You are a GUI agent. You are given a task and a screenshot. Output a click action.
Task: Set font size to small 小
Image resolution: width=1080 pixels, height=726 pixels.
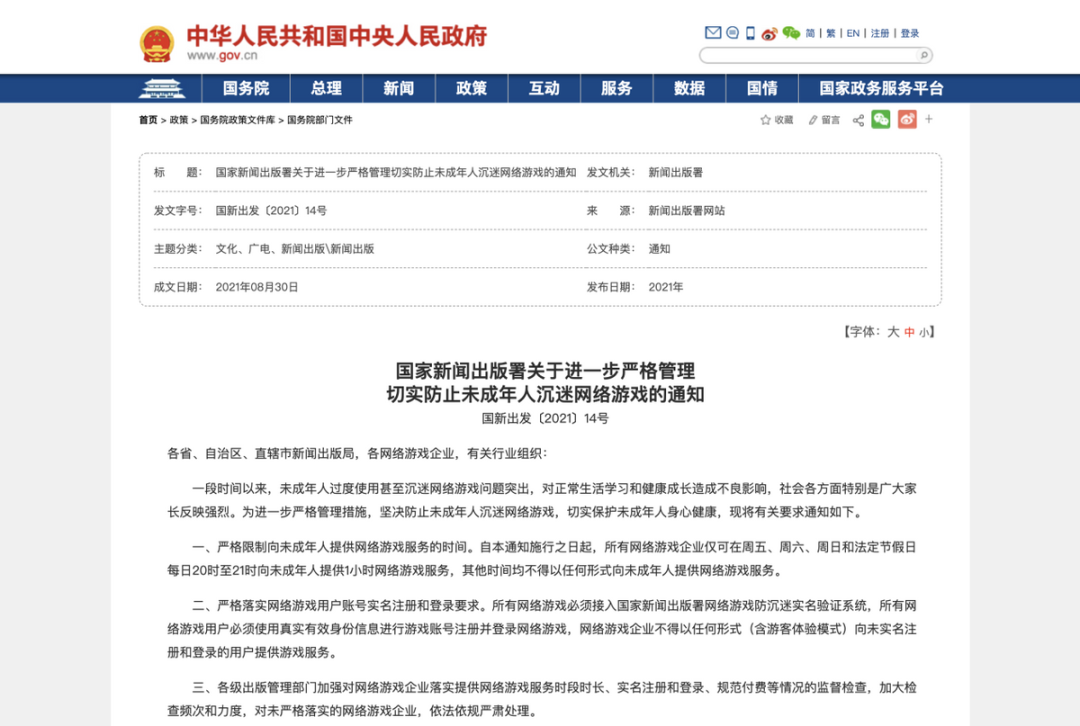tap(924, 332)
